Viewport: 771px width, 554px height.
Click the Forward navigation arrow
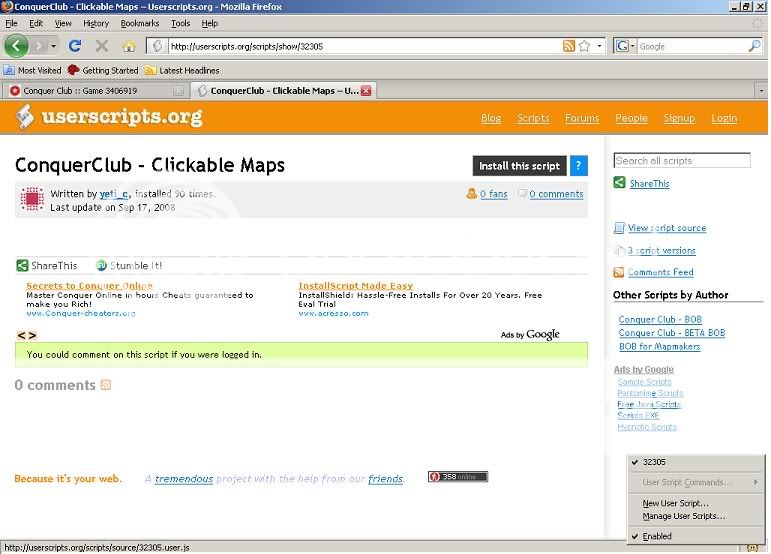coord(38,46)
